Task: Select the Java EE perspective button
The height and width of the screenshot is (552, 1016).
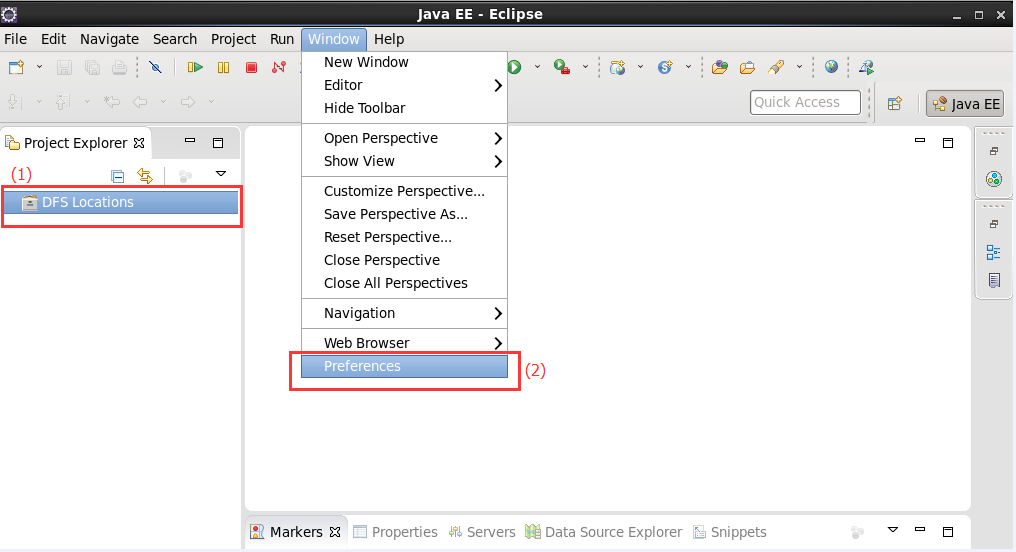Action: click(x=965, y=104)
